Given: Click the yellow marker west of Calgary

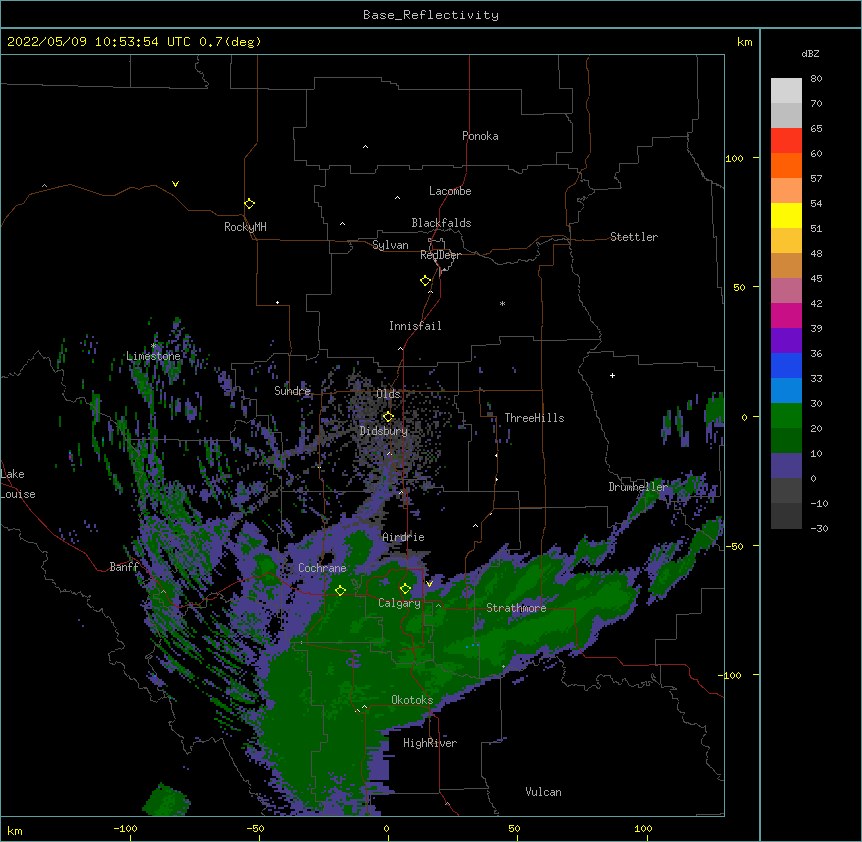Looking at the screenshot, I should 340,590.
